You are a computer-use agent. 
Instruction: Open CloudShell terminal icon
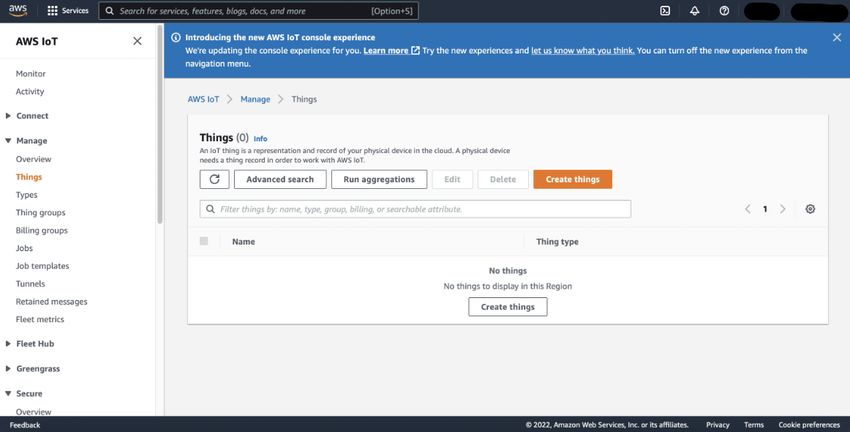(x=665, y=11)
